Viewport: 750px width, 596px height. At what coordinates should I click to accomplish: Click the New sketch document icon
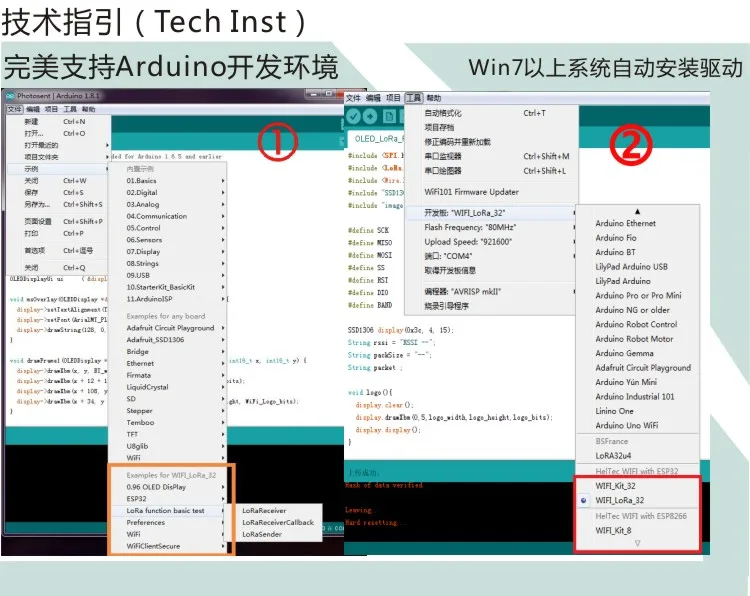click(x=389, y=116)
